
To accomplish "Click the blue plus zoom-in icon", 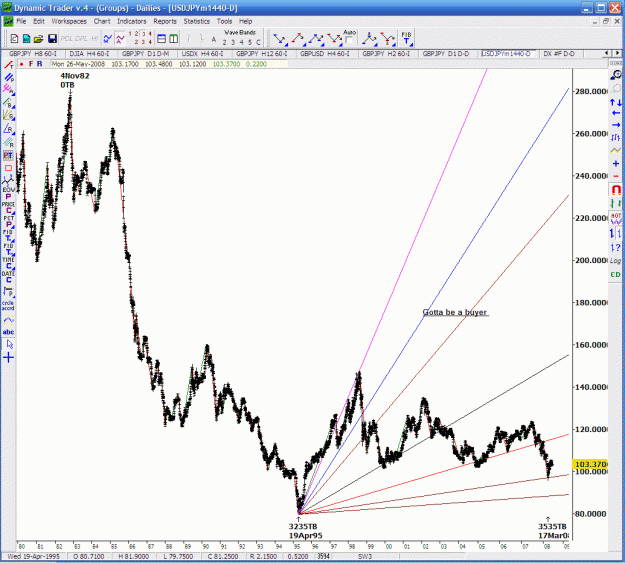I will [x=616, y=163].
